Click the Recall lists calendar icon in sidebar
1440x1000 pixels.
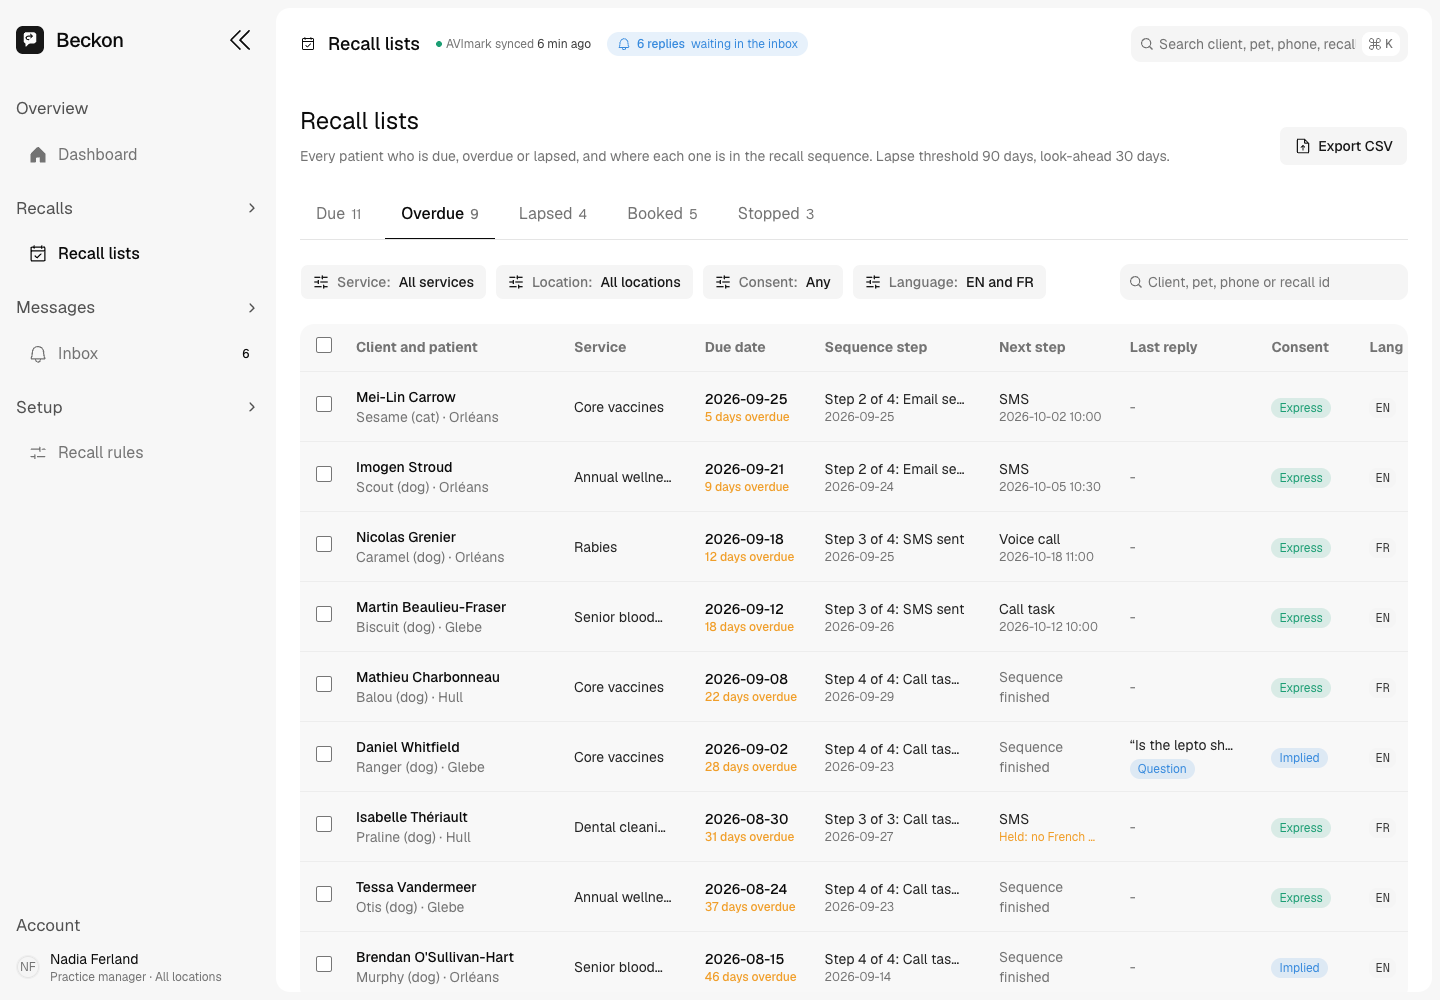pyautogui.click(x=38, y=254)
